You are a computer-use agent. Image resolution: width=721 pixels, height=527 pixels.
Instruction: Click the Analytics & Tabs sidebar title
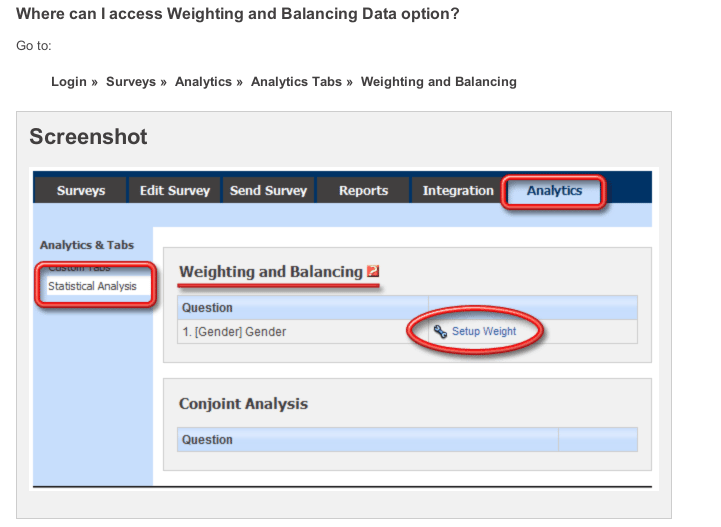coord(86,244)
